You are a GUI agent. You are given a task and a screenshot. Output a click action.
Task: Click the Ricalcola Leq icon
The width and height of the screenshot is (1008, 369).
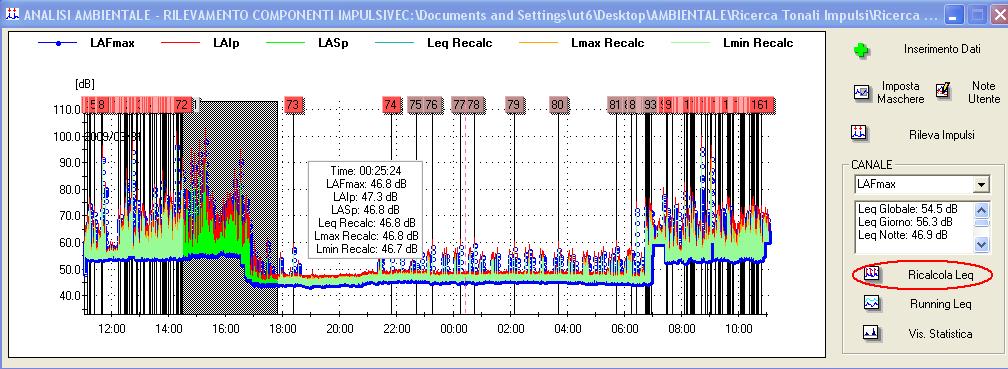click(x=872, y=274)
